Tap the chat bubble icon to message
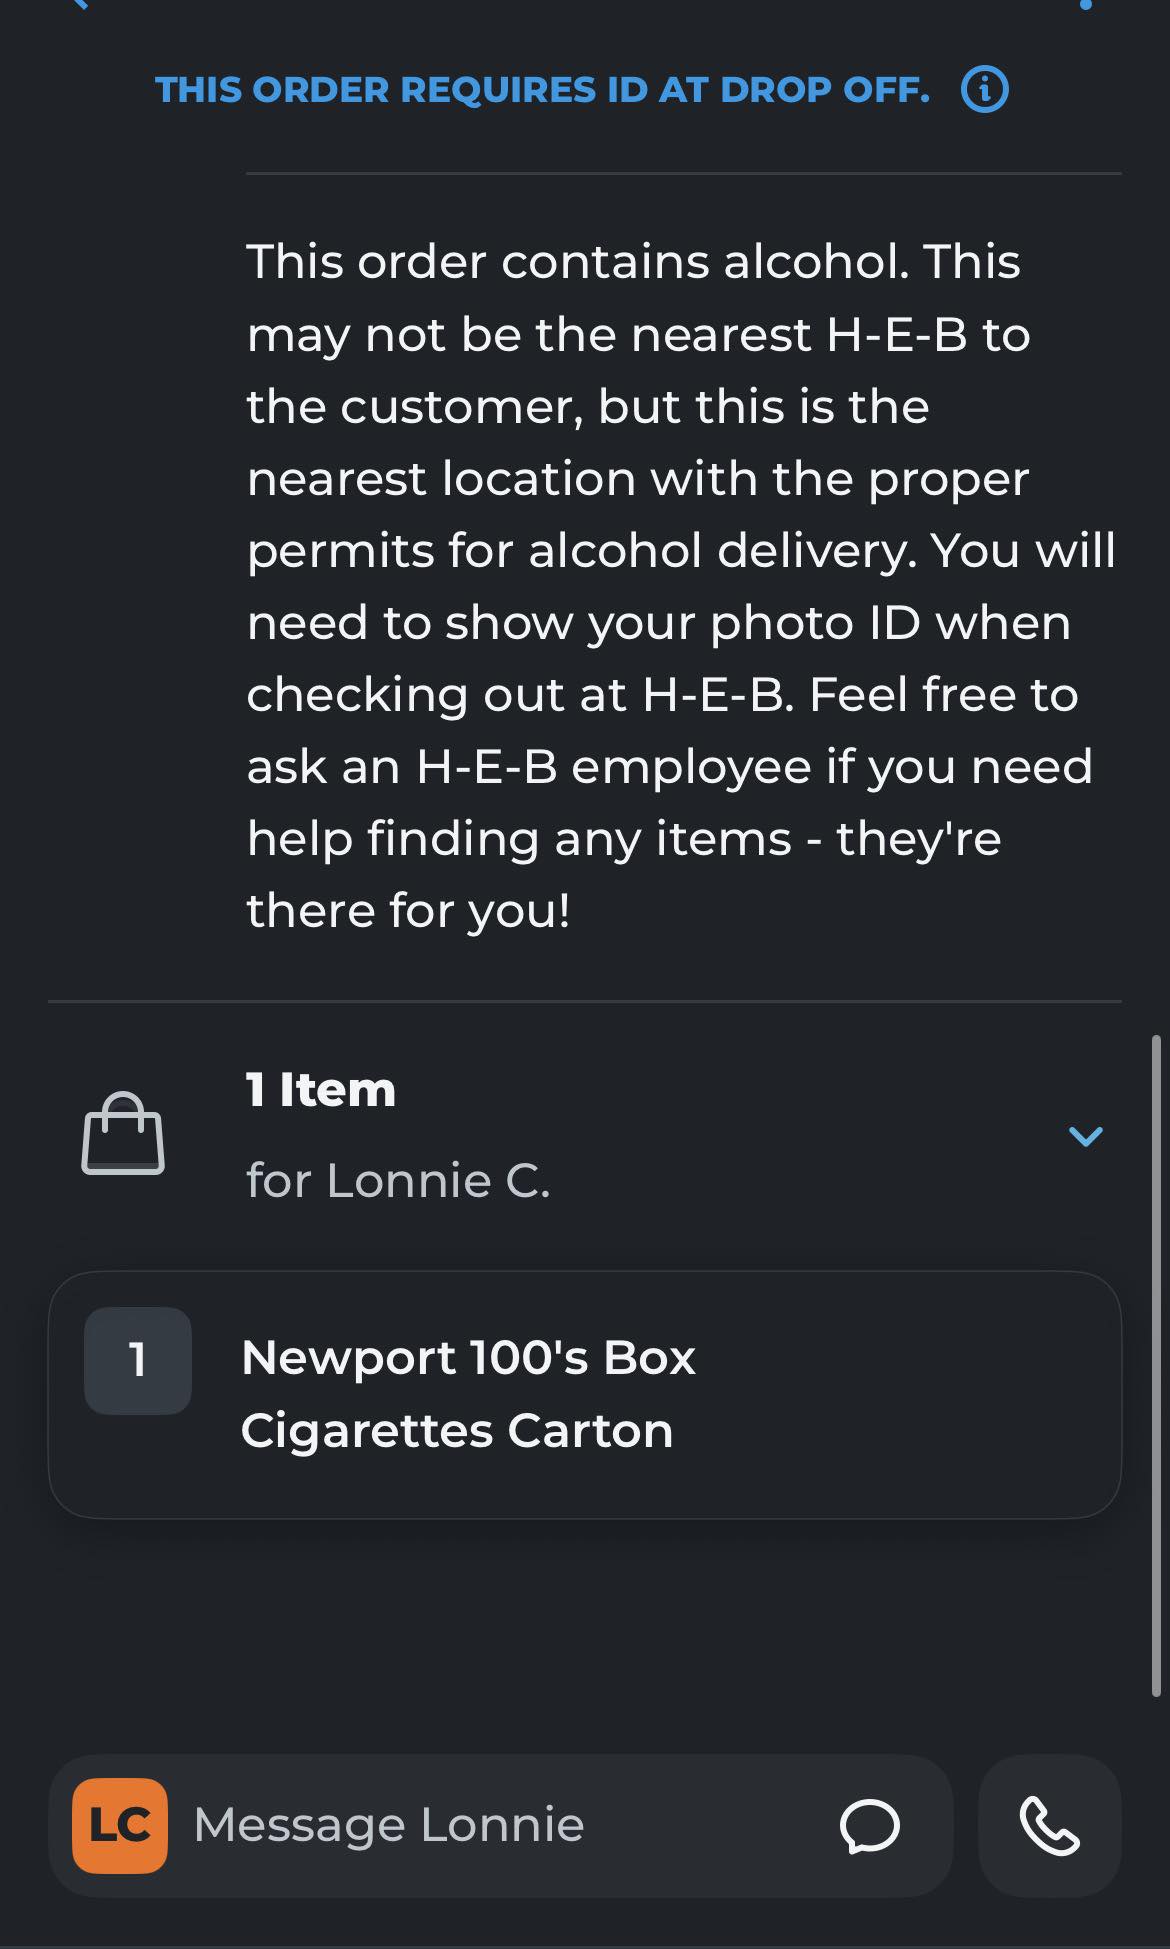The height and width of the screenshot is (1949, 1170). 869,1826
